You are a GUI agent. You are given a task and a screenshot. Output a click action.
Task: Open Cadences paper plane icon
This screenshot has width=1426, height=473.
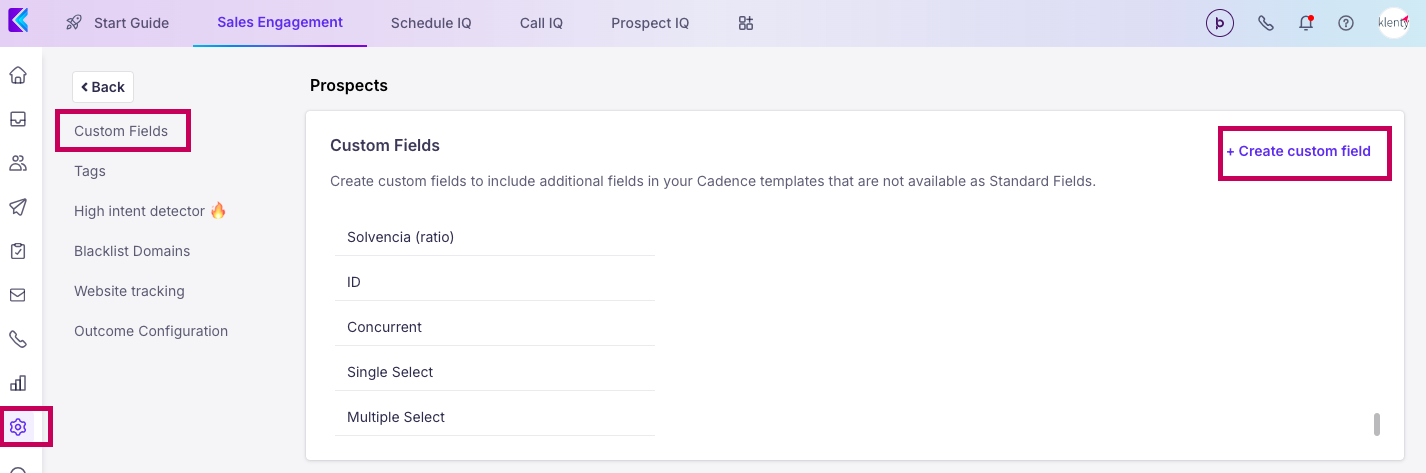(x=18, y=207)
